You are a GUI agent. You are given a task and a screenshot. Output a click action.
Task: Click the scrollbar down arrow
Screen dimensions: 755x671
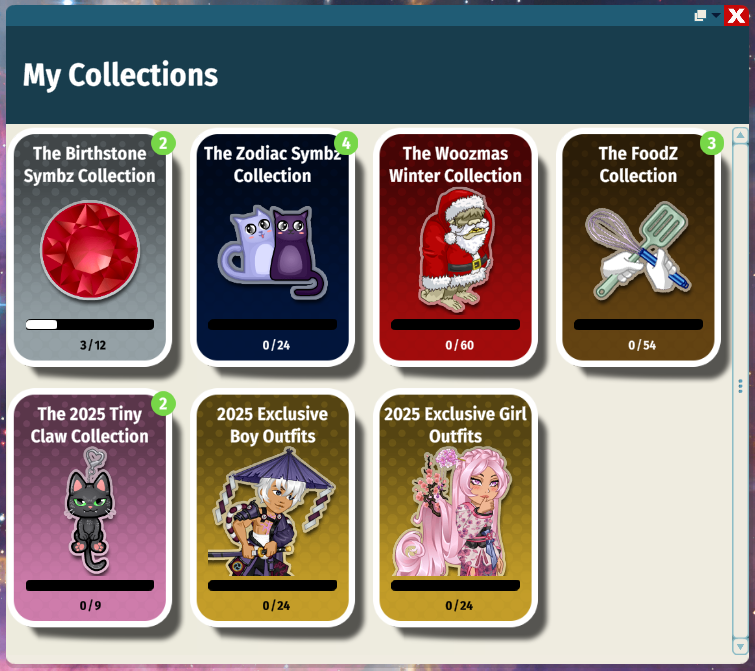(x=740, y=646)
